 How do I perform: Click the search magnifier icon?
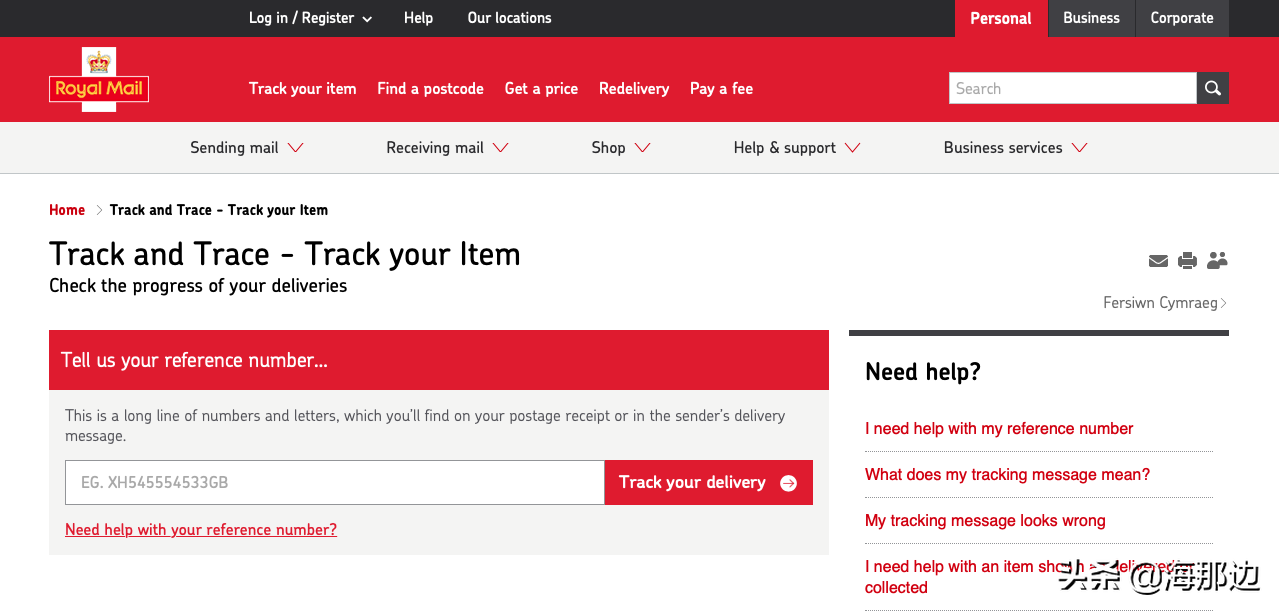click(x=1212, y=88)
